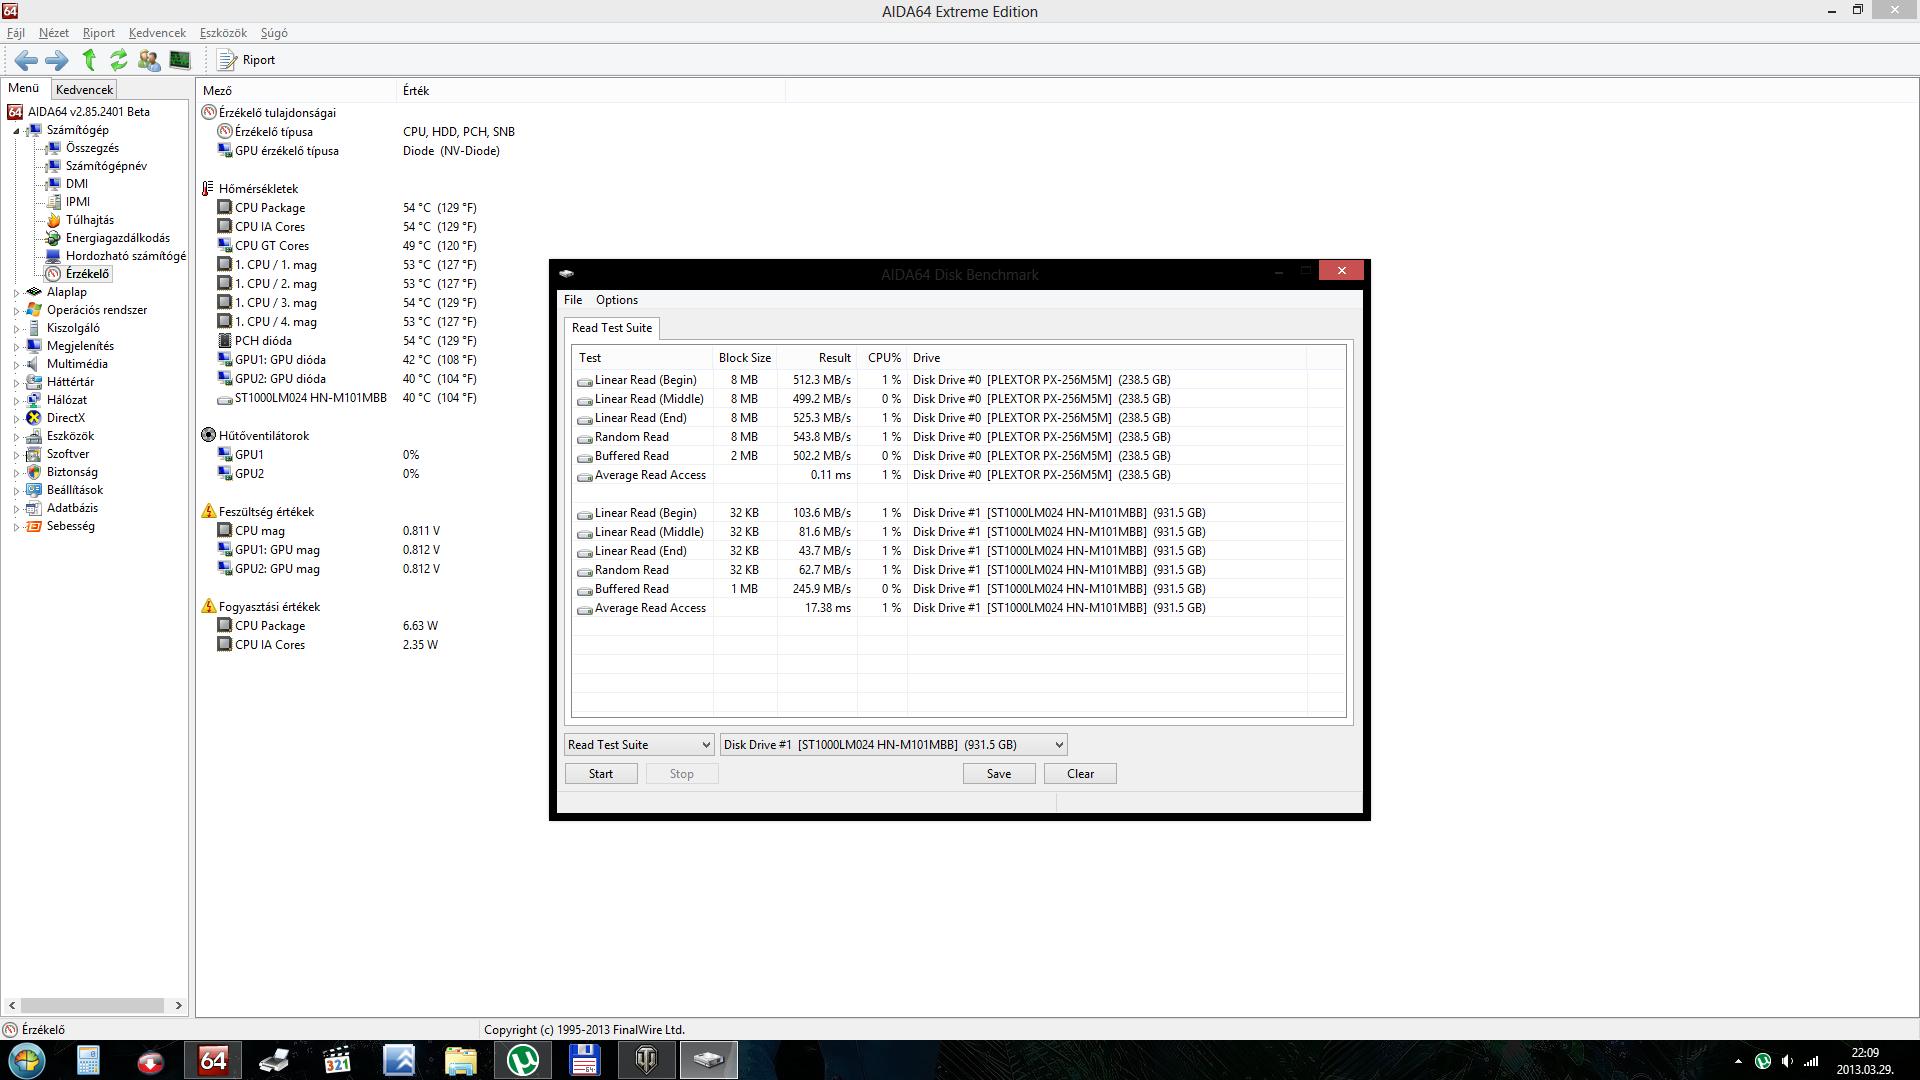Select DMI tree item

point(77,184)
